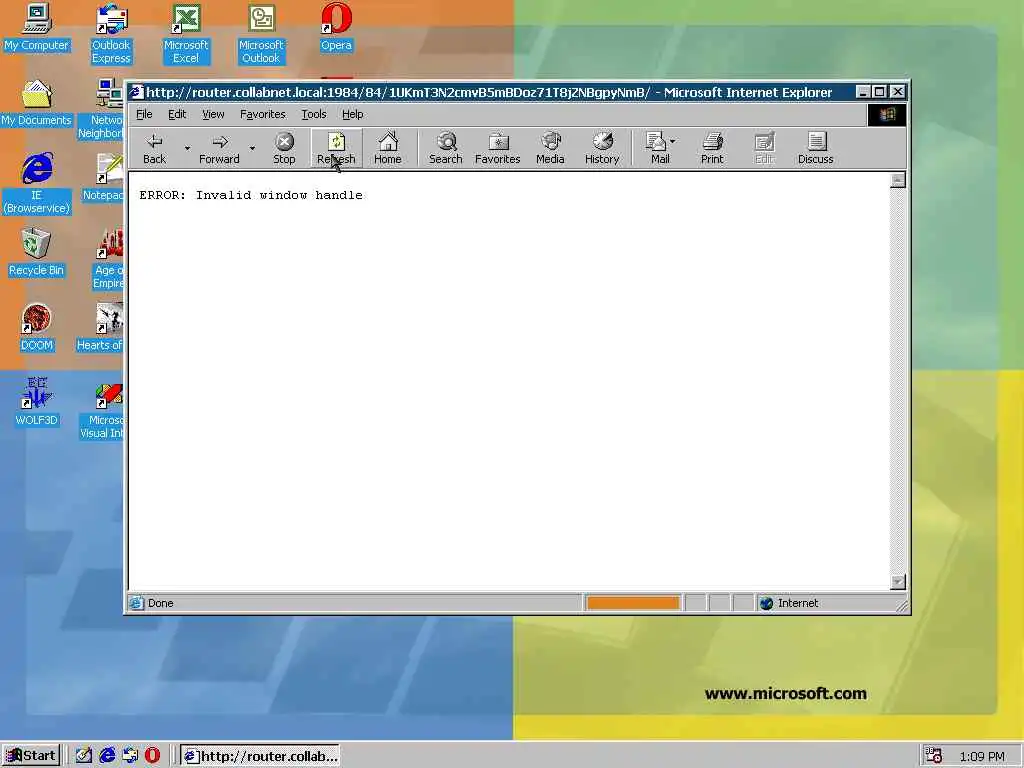Print the page using Print button
This screenshot has width=1024, height=768.
(x=712, y=149)
